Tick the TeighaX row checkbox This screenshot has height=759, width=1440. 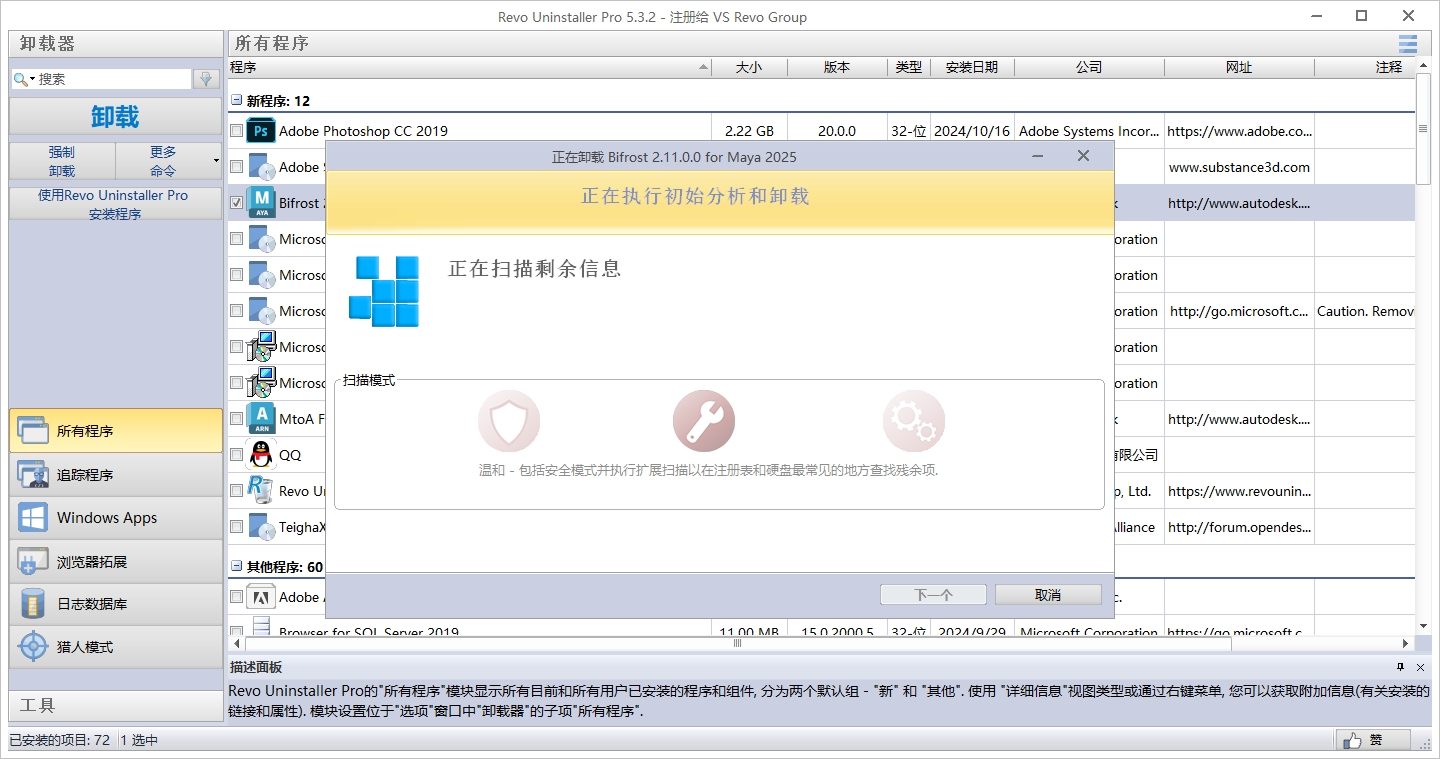click(236, 527)
